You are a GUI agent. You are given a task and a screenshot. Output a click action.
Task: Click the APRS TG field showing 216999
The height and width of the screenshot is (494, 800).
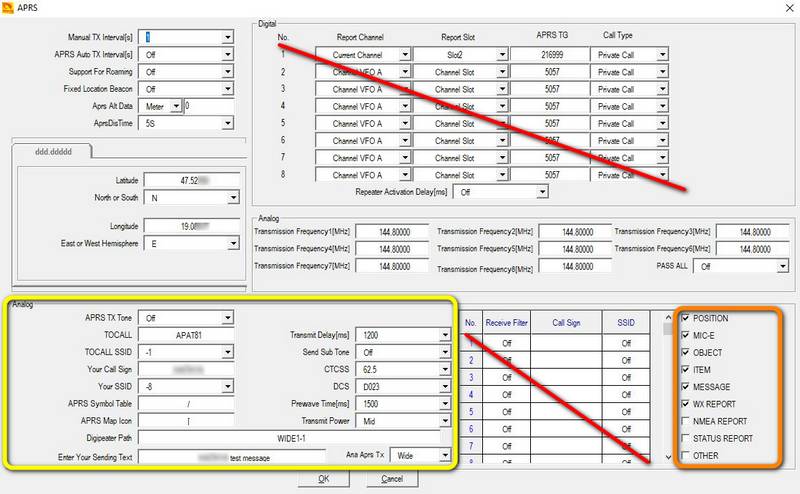[550, 55]
